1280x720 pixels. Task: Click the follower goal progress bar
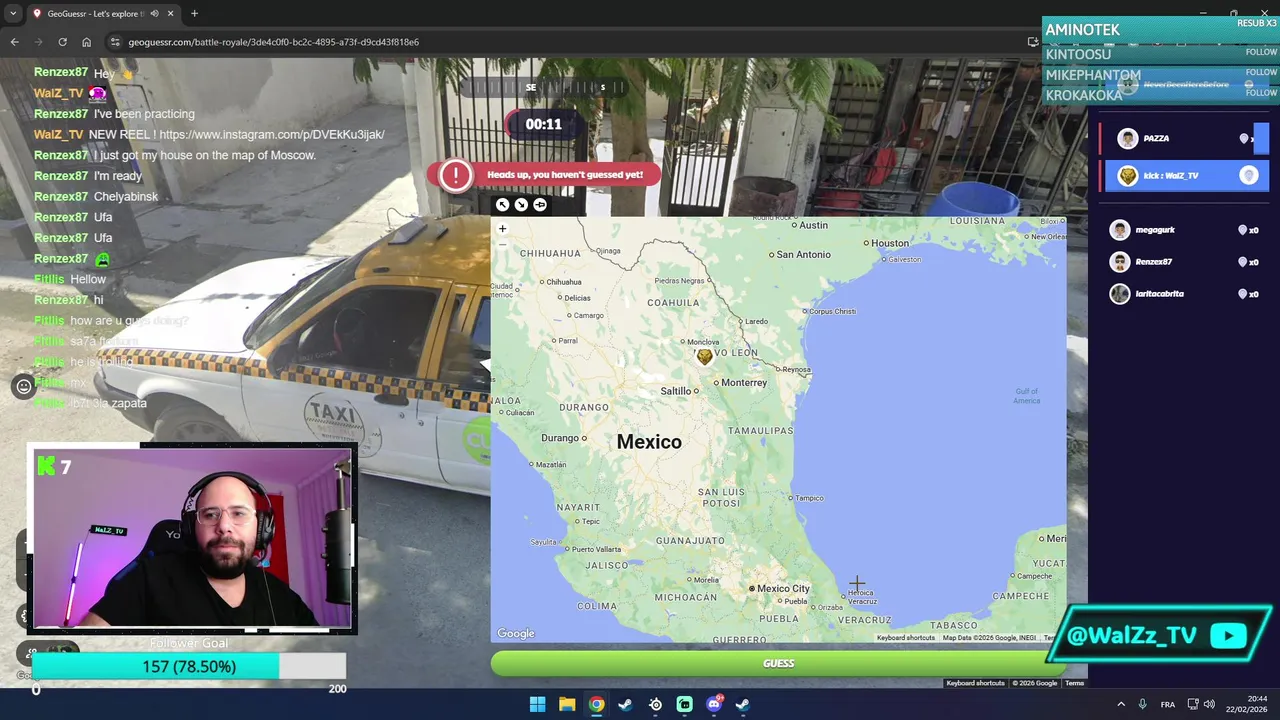[x=189, y=666]
